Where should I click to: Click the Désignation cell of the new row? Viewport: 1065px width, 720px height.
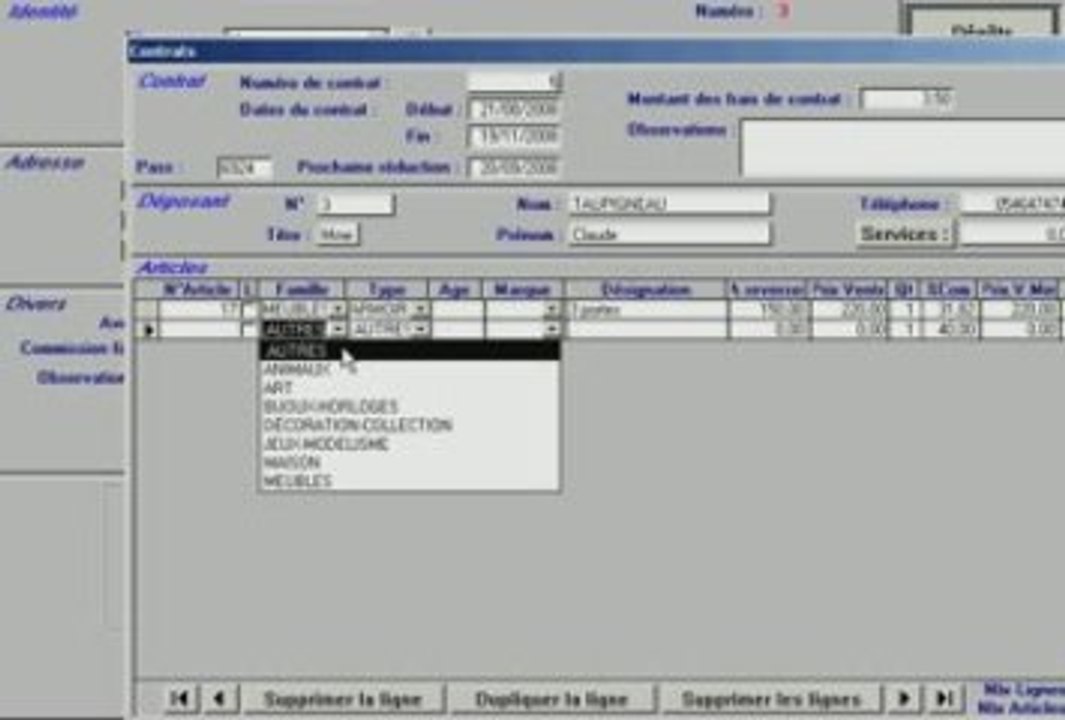pos(647,329)
